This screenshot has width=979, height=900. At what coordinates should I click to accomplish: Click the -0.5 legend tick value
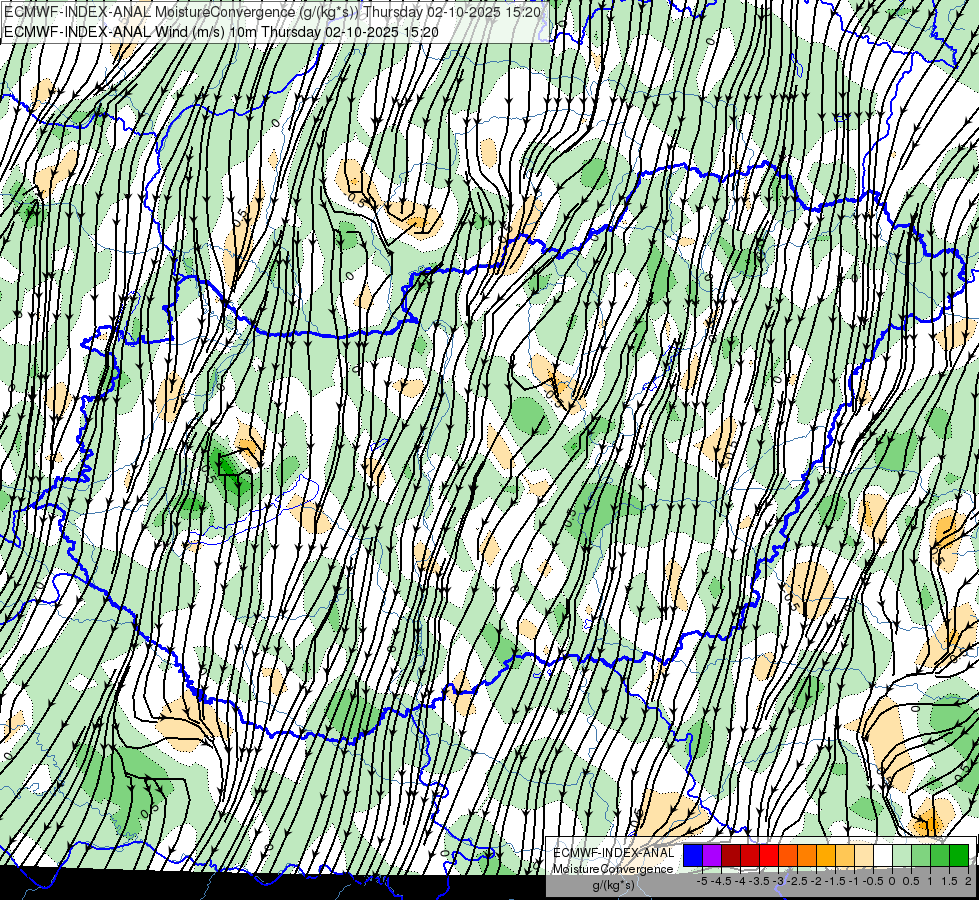coord(873,881)
